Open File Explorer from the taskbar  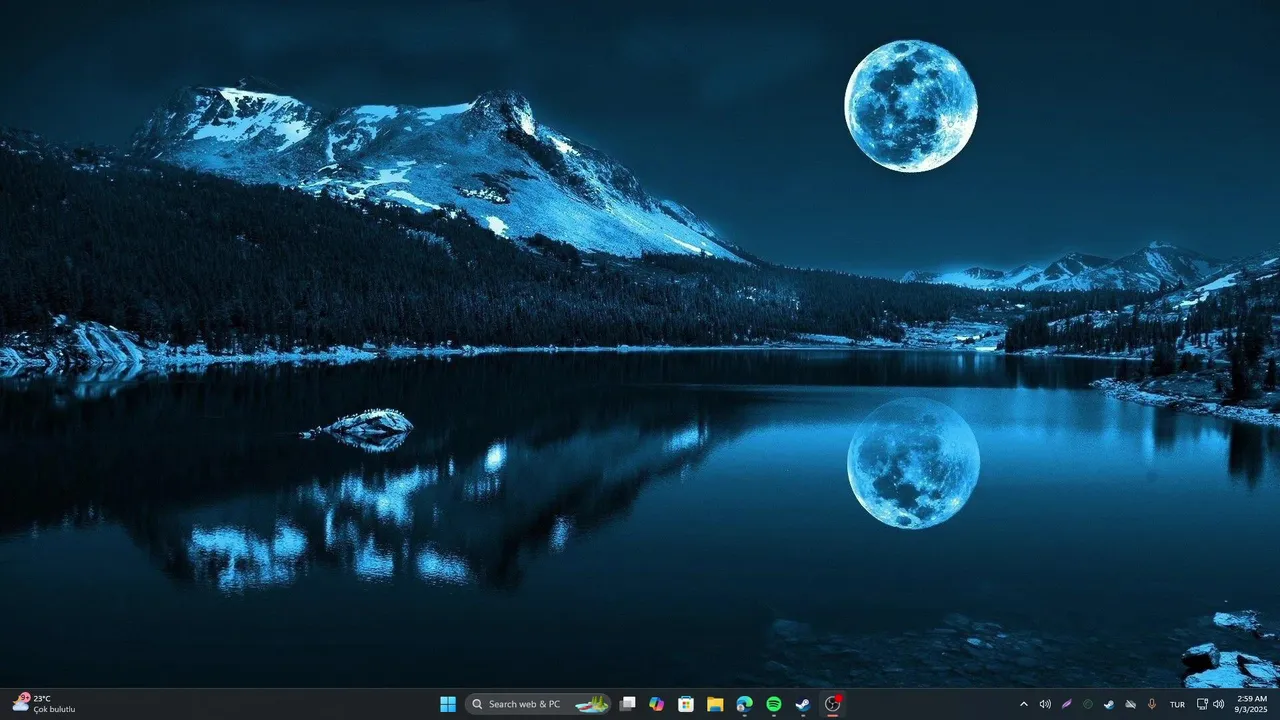[715, 704]
